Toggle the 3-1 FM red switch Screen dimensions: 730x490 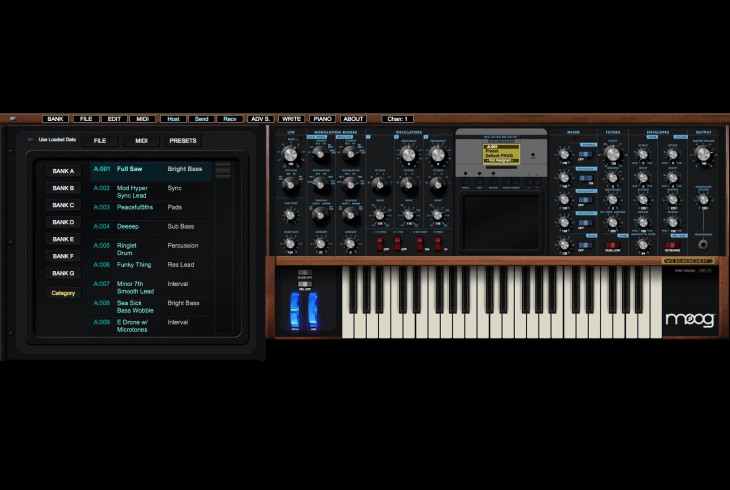coord(398,242)
